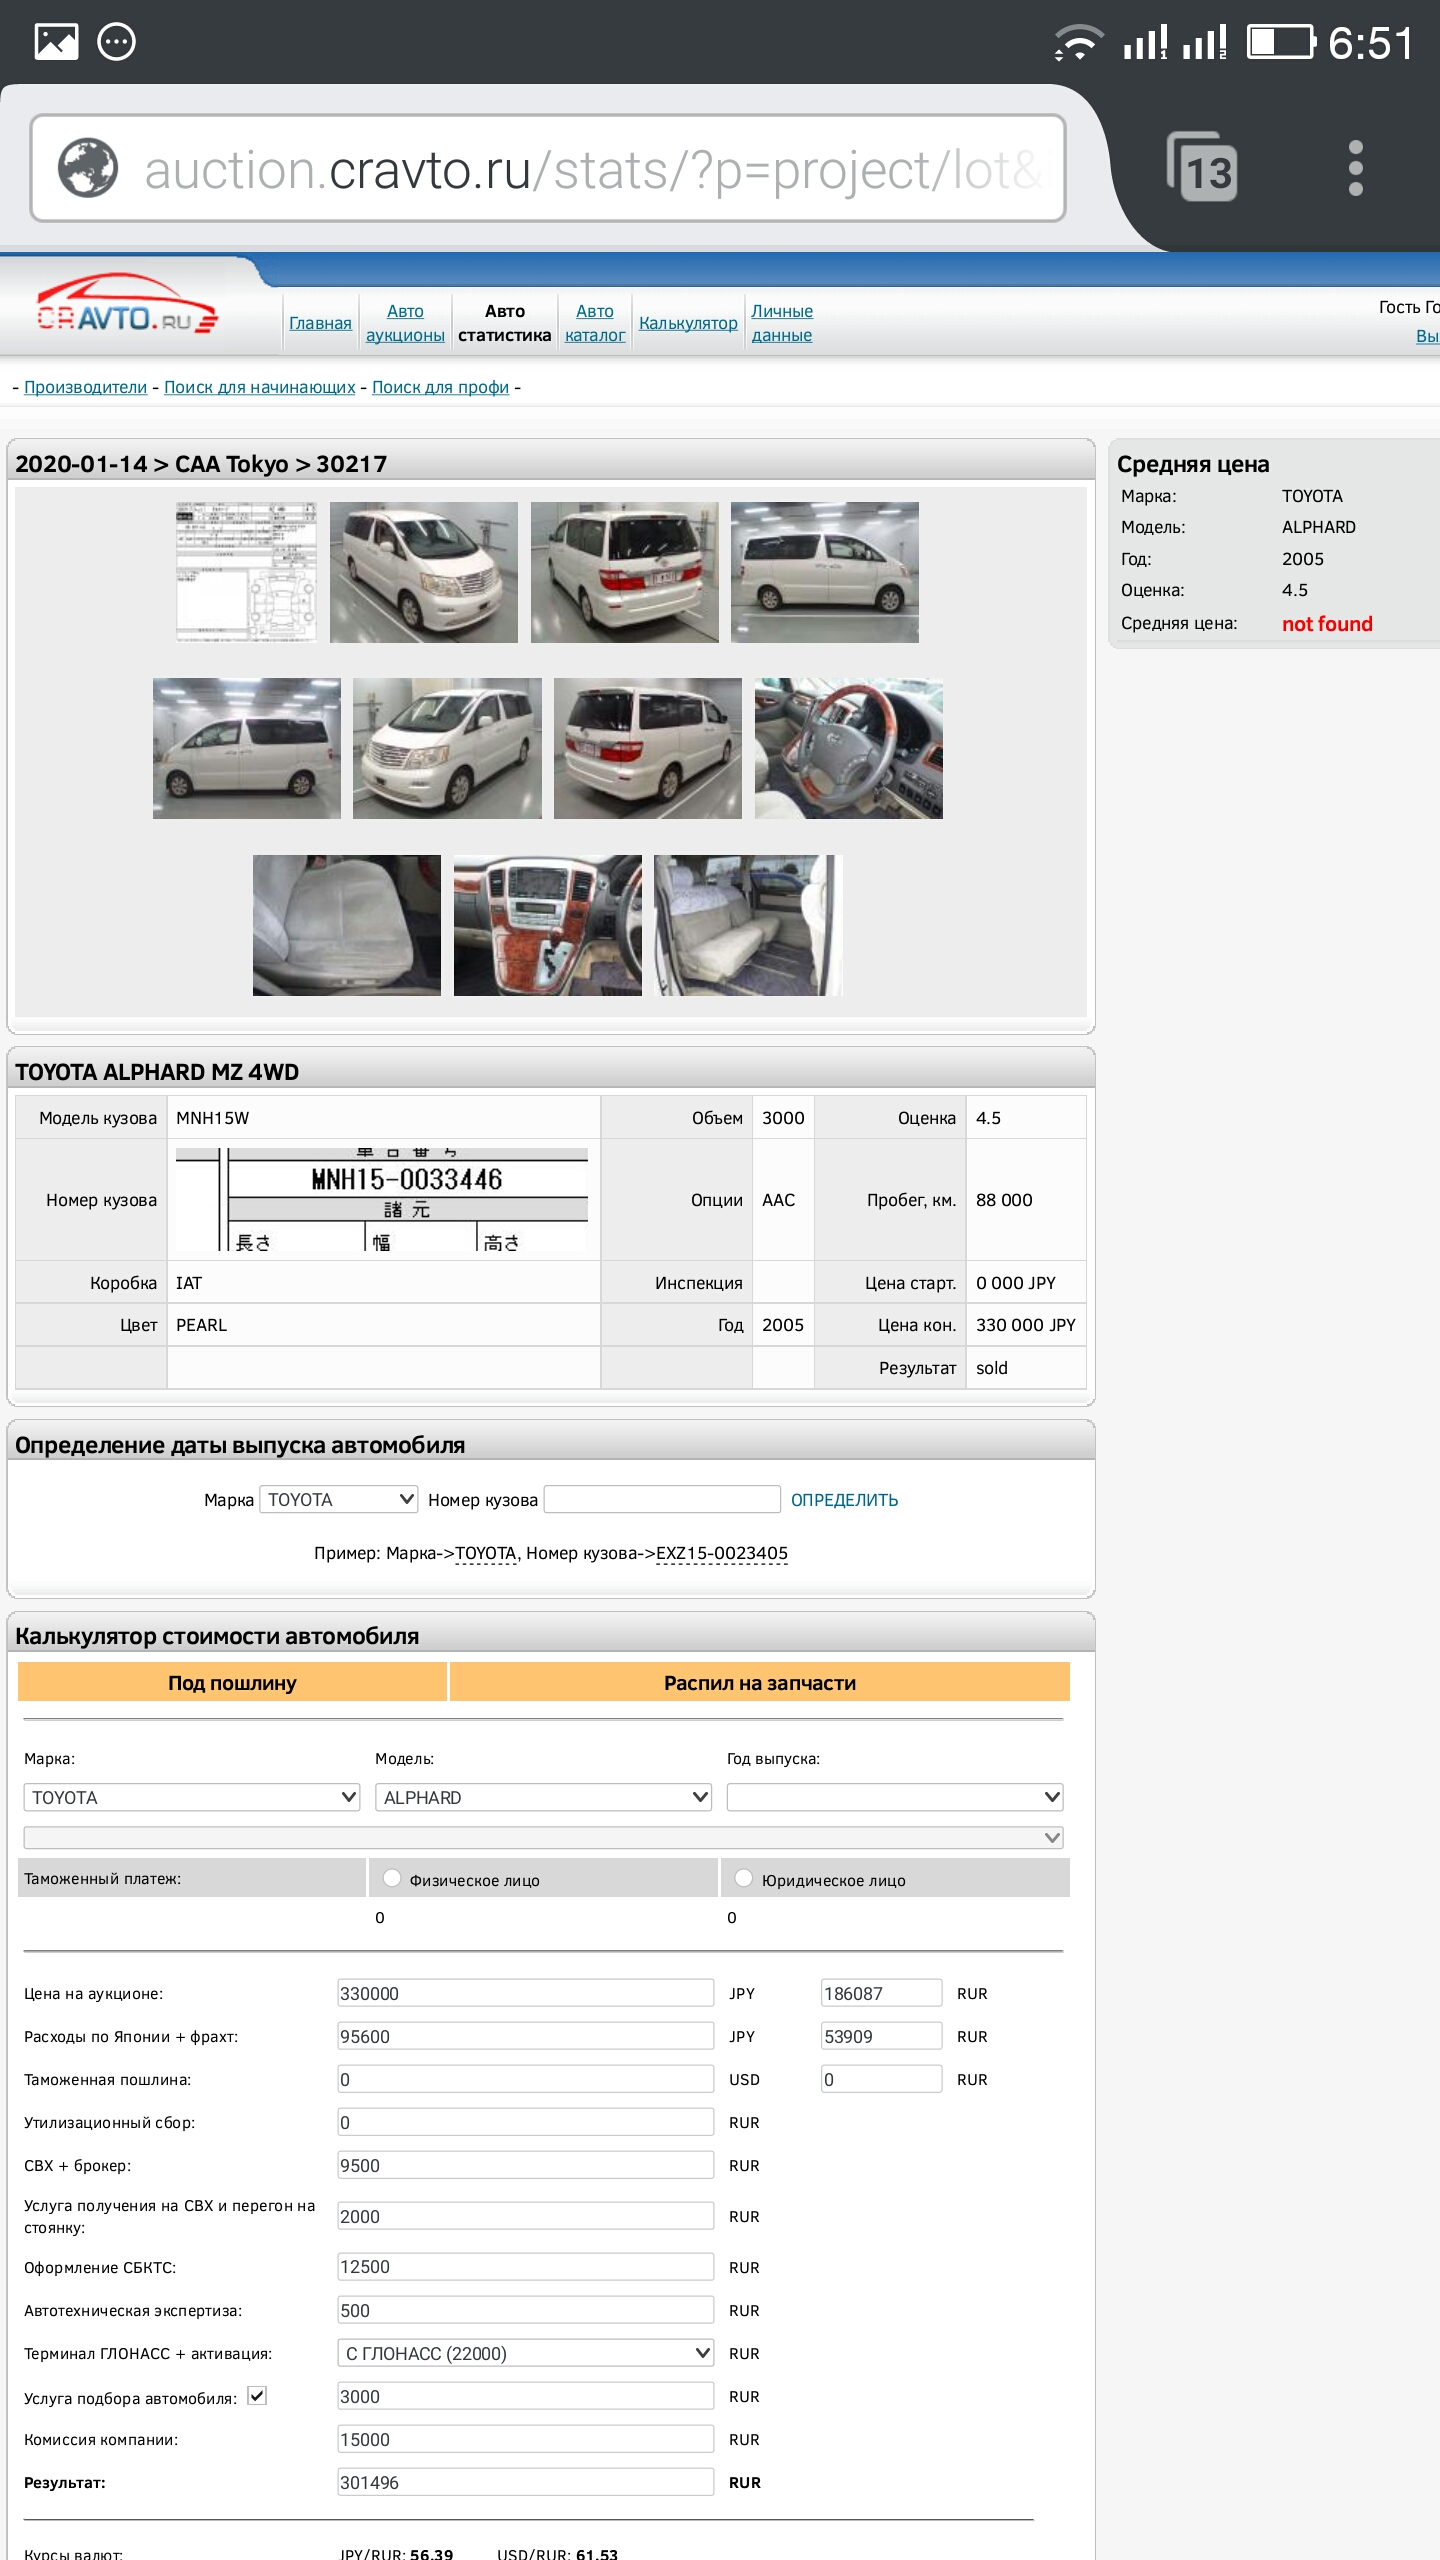The height and width of the screenshot is (2560, 1440).
Task: Click the 330 000 JPY final price cell
Action: pyautogui.click(x=1026, y=1325)
